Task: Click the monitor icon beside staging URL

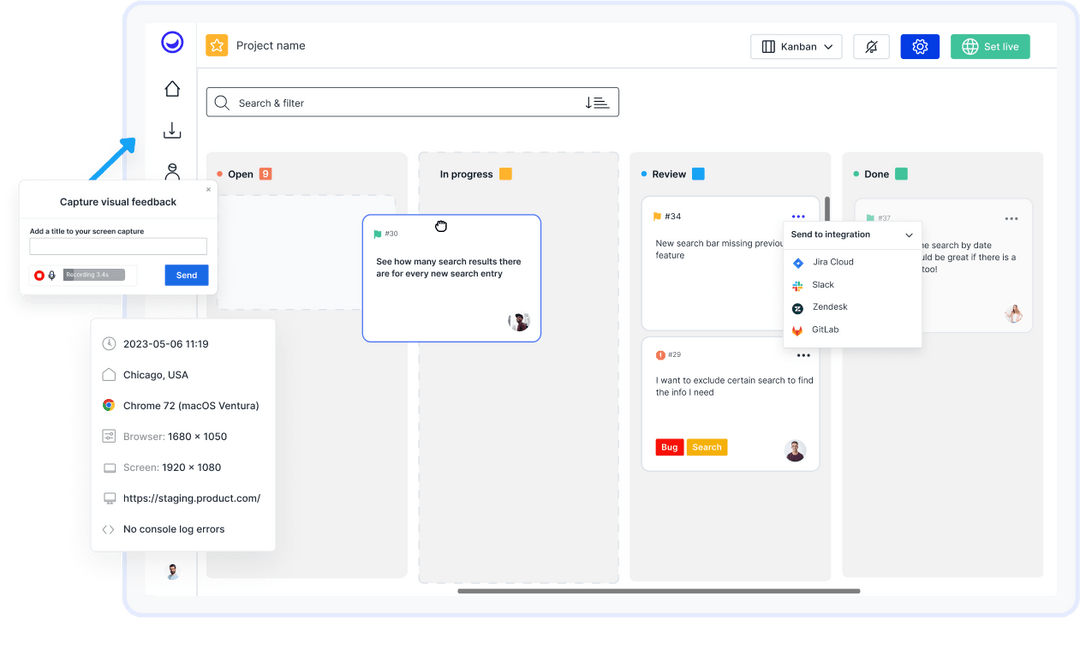Action: pyautogui.click(x=109, y=498)
